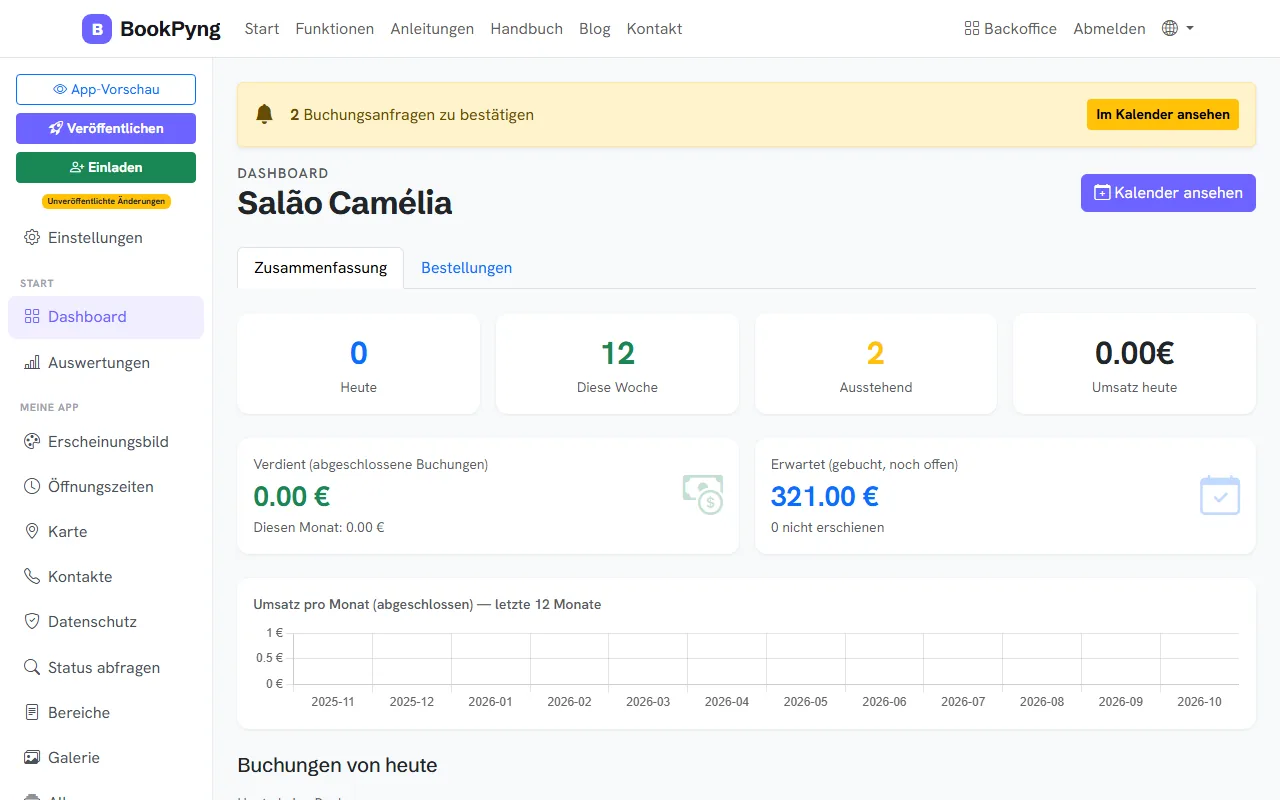The width and height of the screenshot is (1280, 800).
Task: Open the language globe dropdown
Action: tap(1178, 29)
